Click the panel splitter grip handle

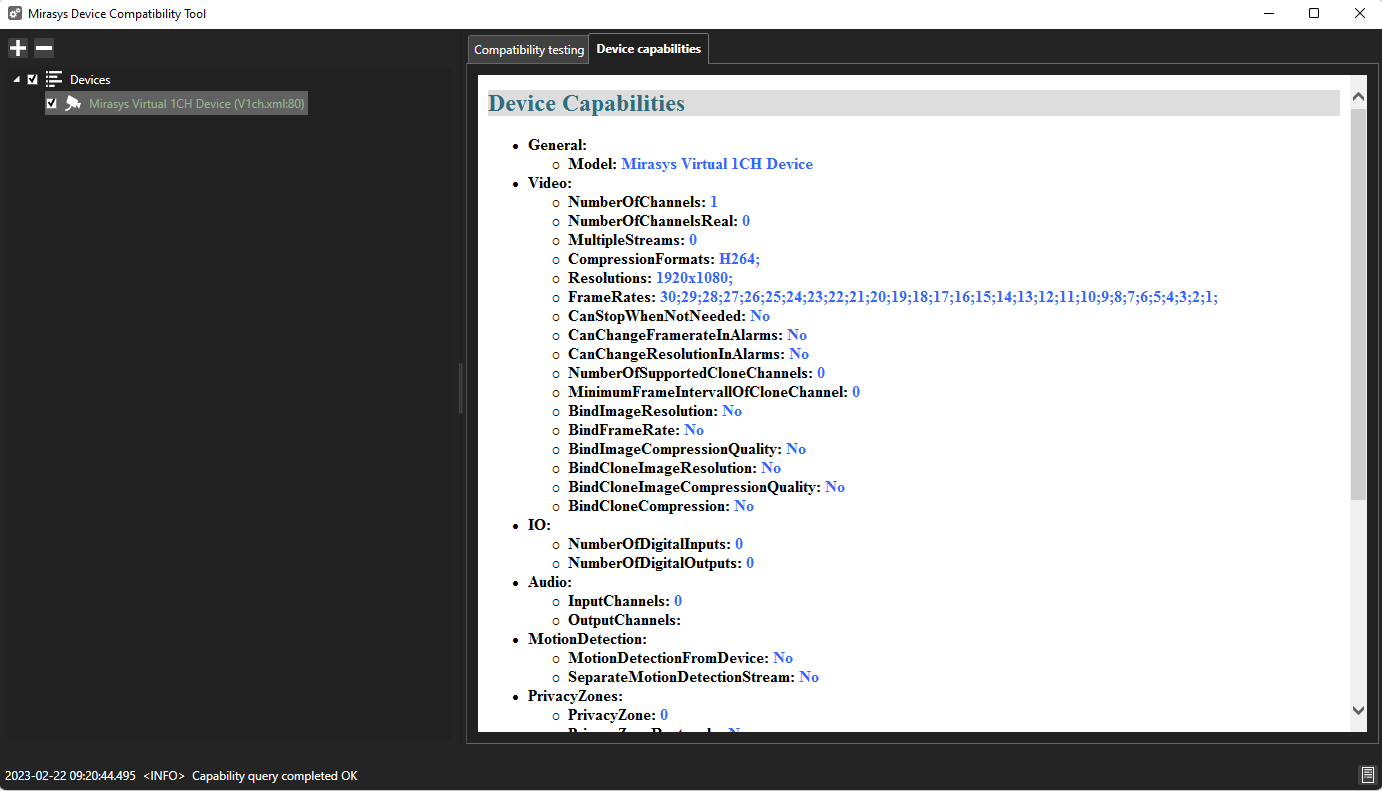(x=461, y=389)
